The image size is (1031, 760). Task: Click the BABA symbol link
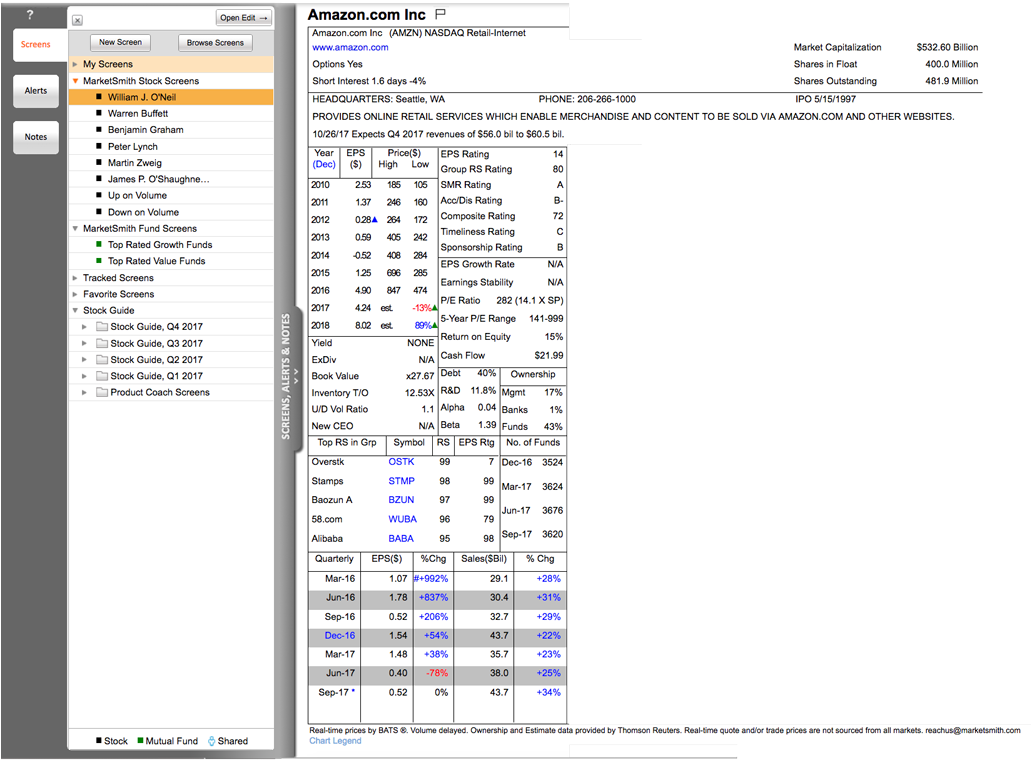click(x=401, y=539)
